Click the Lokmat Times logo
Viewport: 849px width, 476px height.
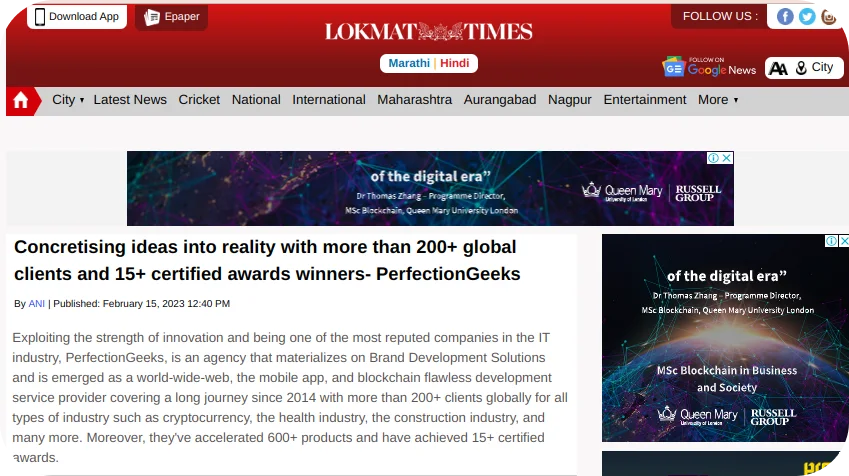tap(428, 31)
